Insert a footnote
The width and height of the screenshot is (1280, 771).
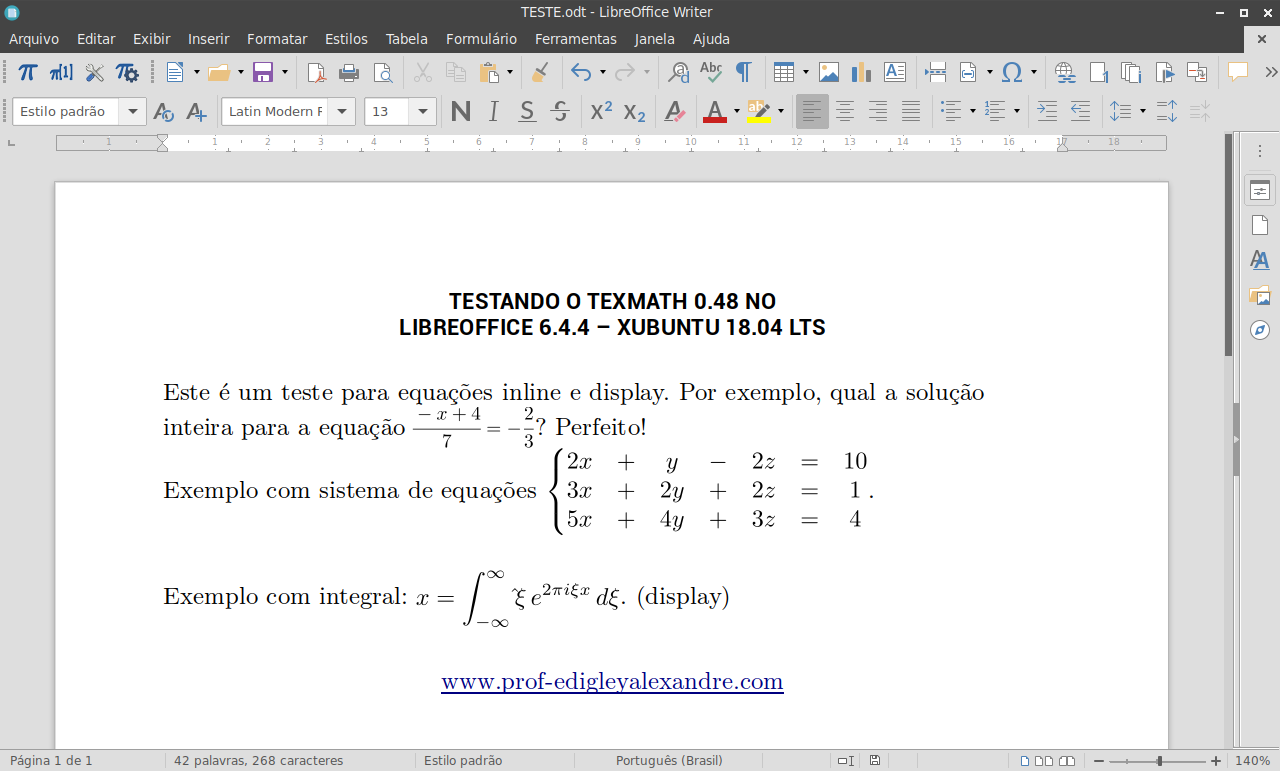(x=1098, y=72)
